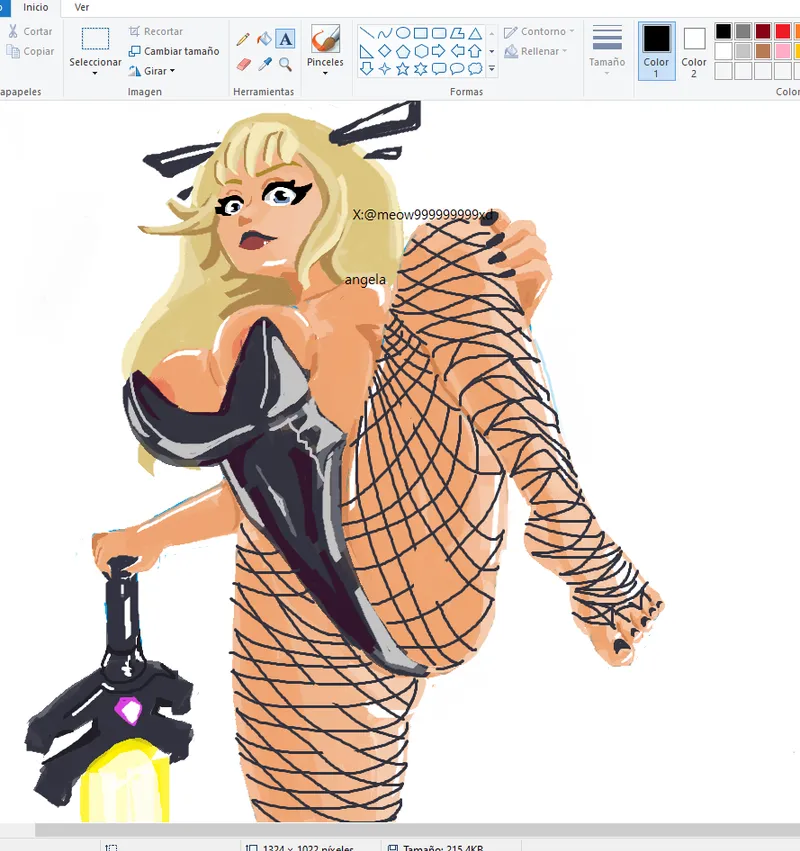Click the 'X:@meow999999999xd' text on canvas
The height and width of the screenshot is (851, 800).
[423, 215]
